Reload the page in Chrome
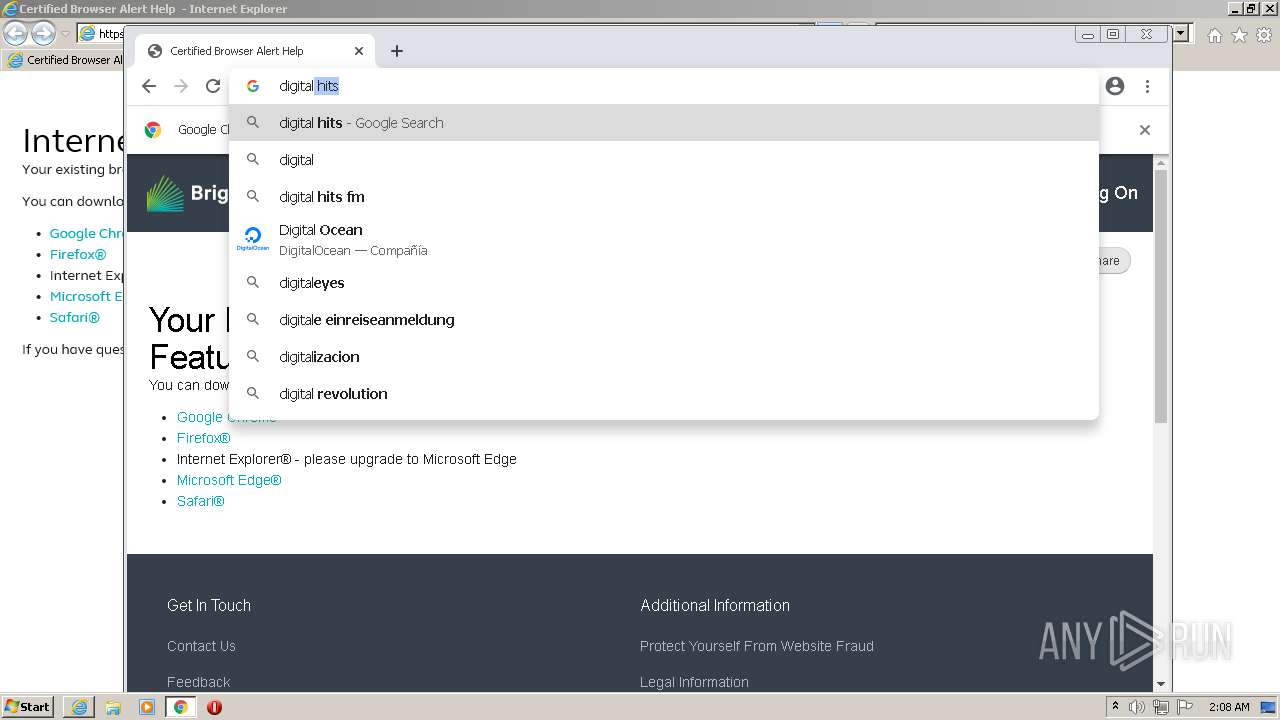This screenshot has height=720, width=1280. tap(213, 86)
